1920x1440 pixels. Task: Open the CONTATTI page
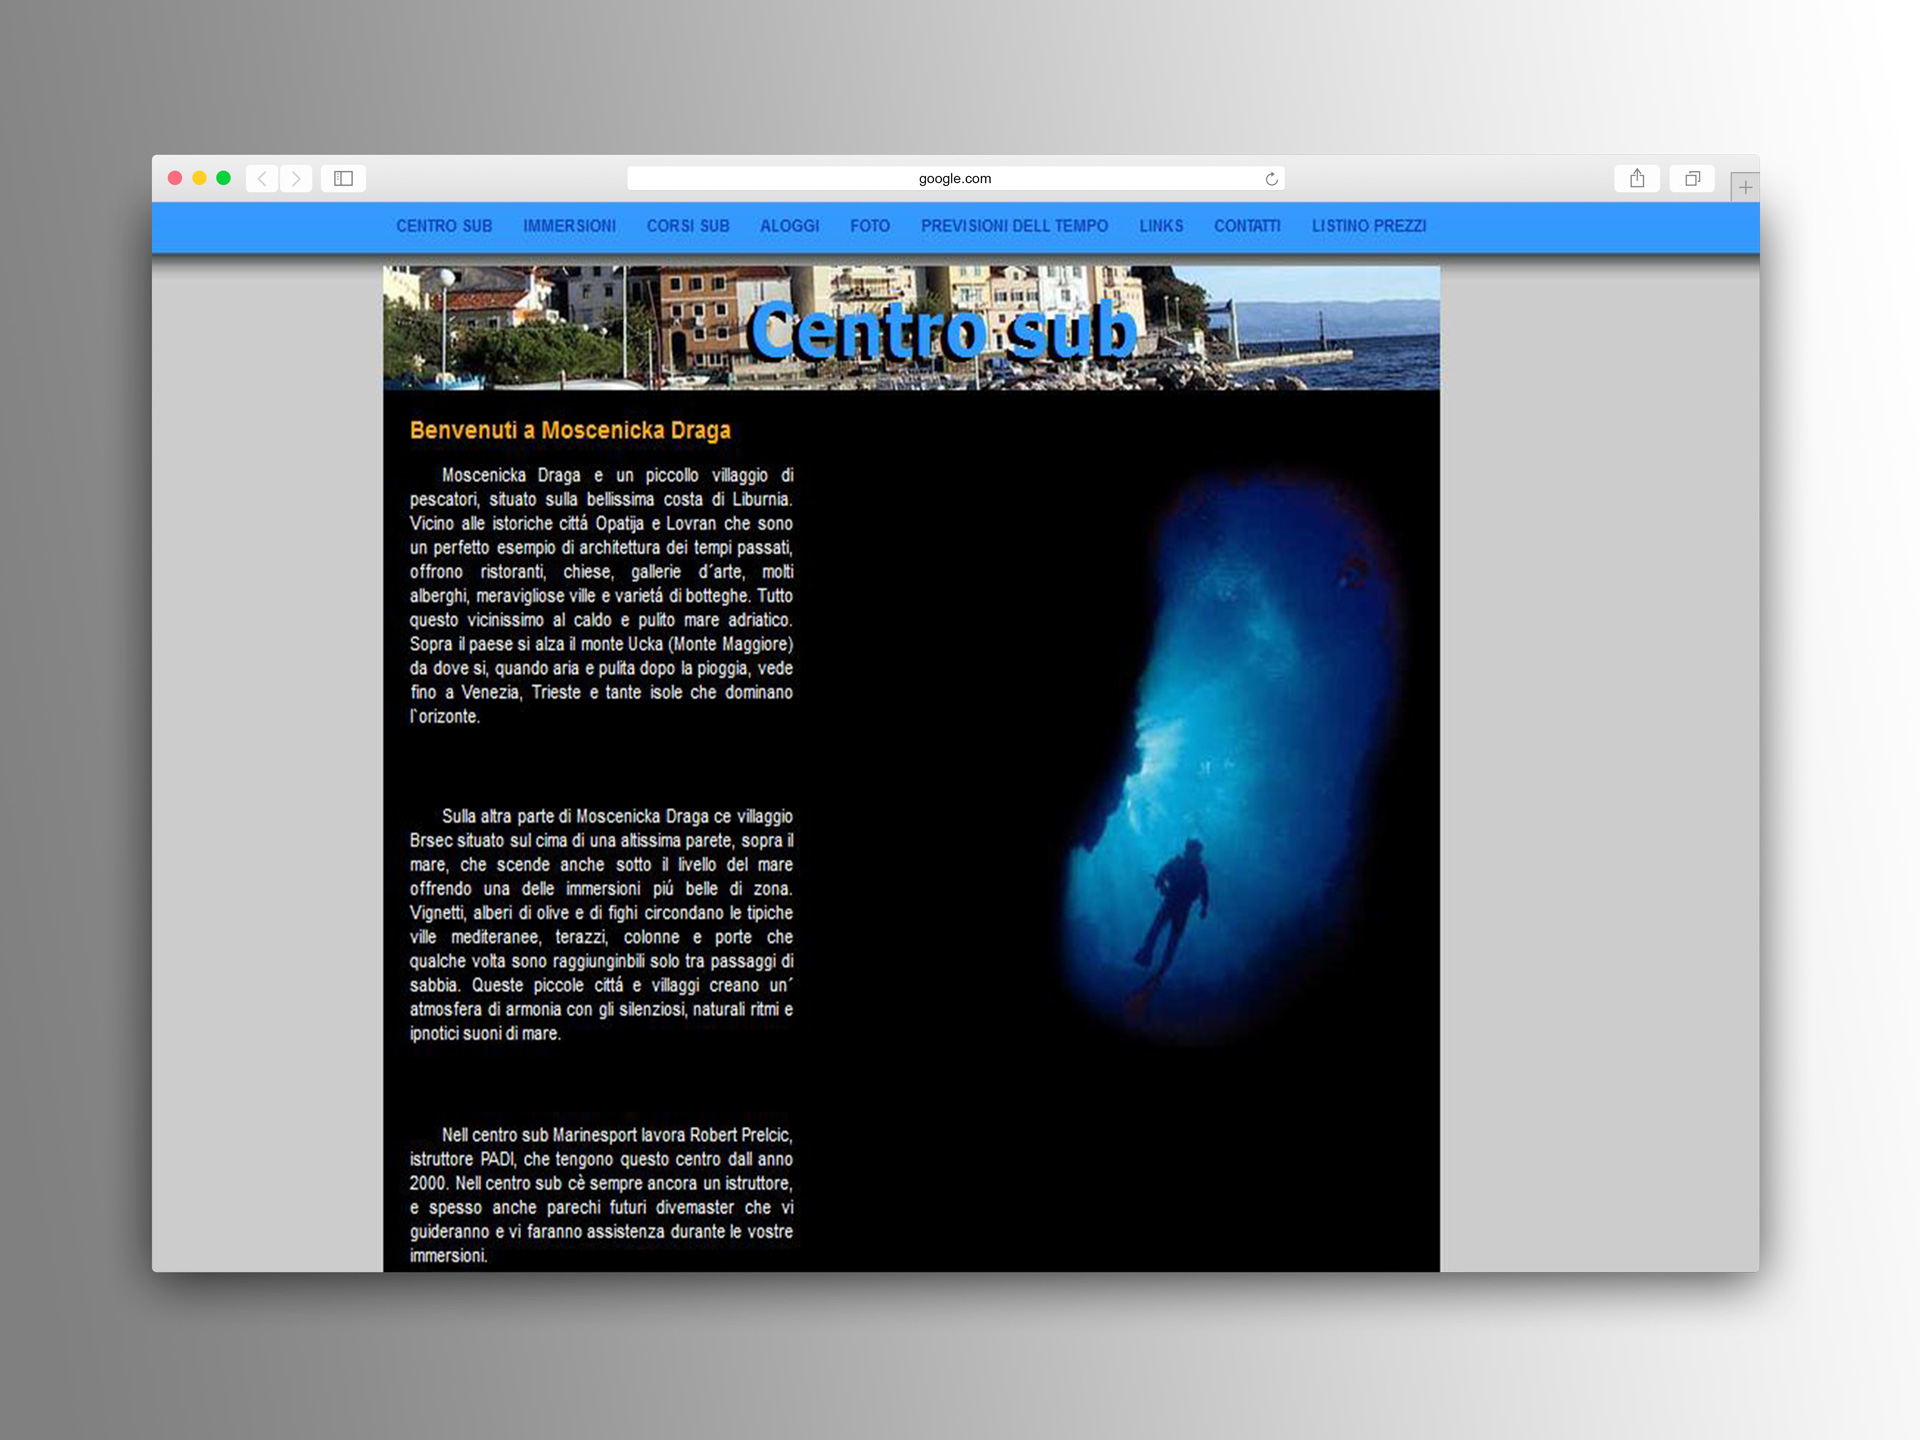pos(1246,226)
